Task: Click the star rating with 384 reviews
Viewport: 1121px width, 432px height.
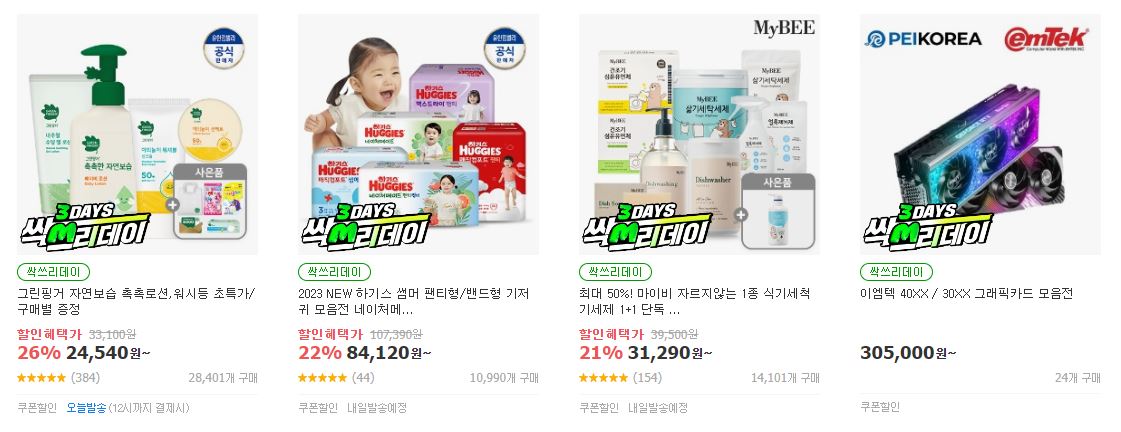Action: [x=59, y=378]
